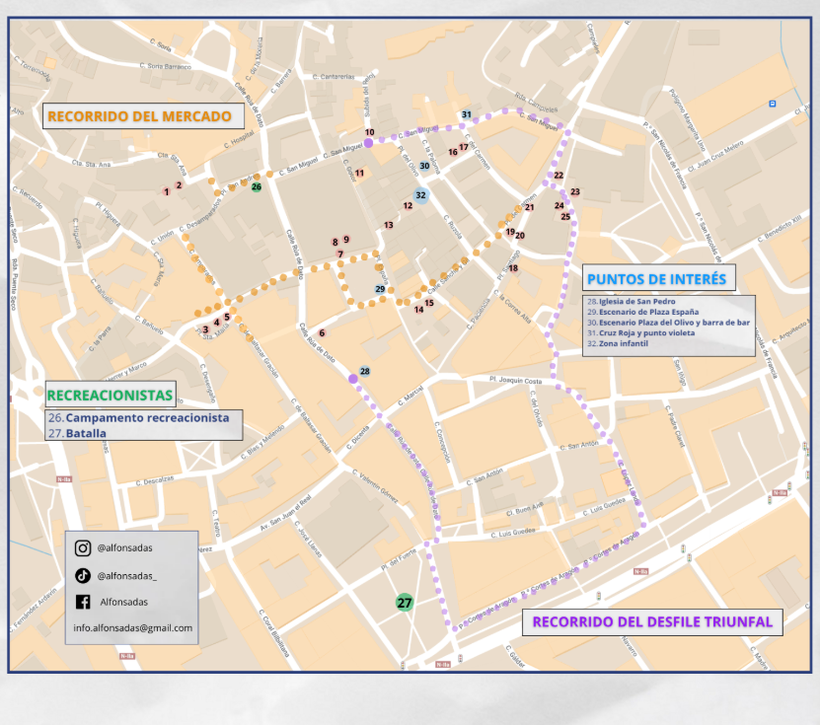The height and width of the screenshot is (725, 820).
Task: Click the green map marker numbered 27
Action: pyautogui.click(x=404, y=603)
